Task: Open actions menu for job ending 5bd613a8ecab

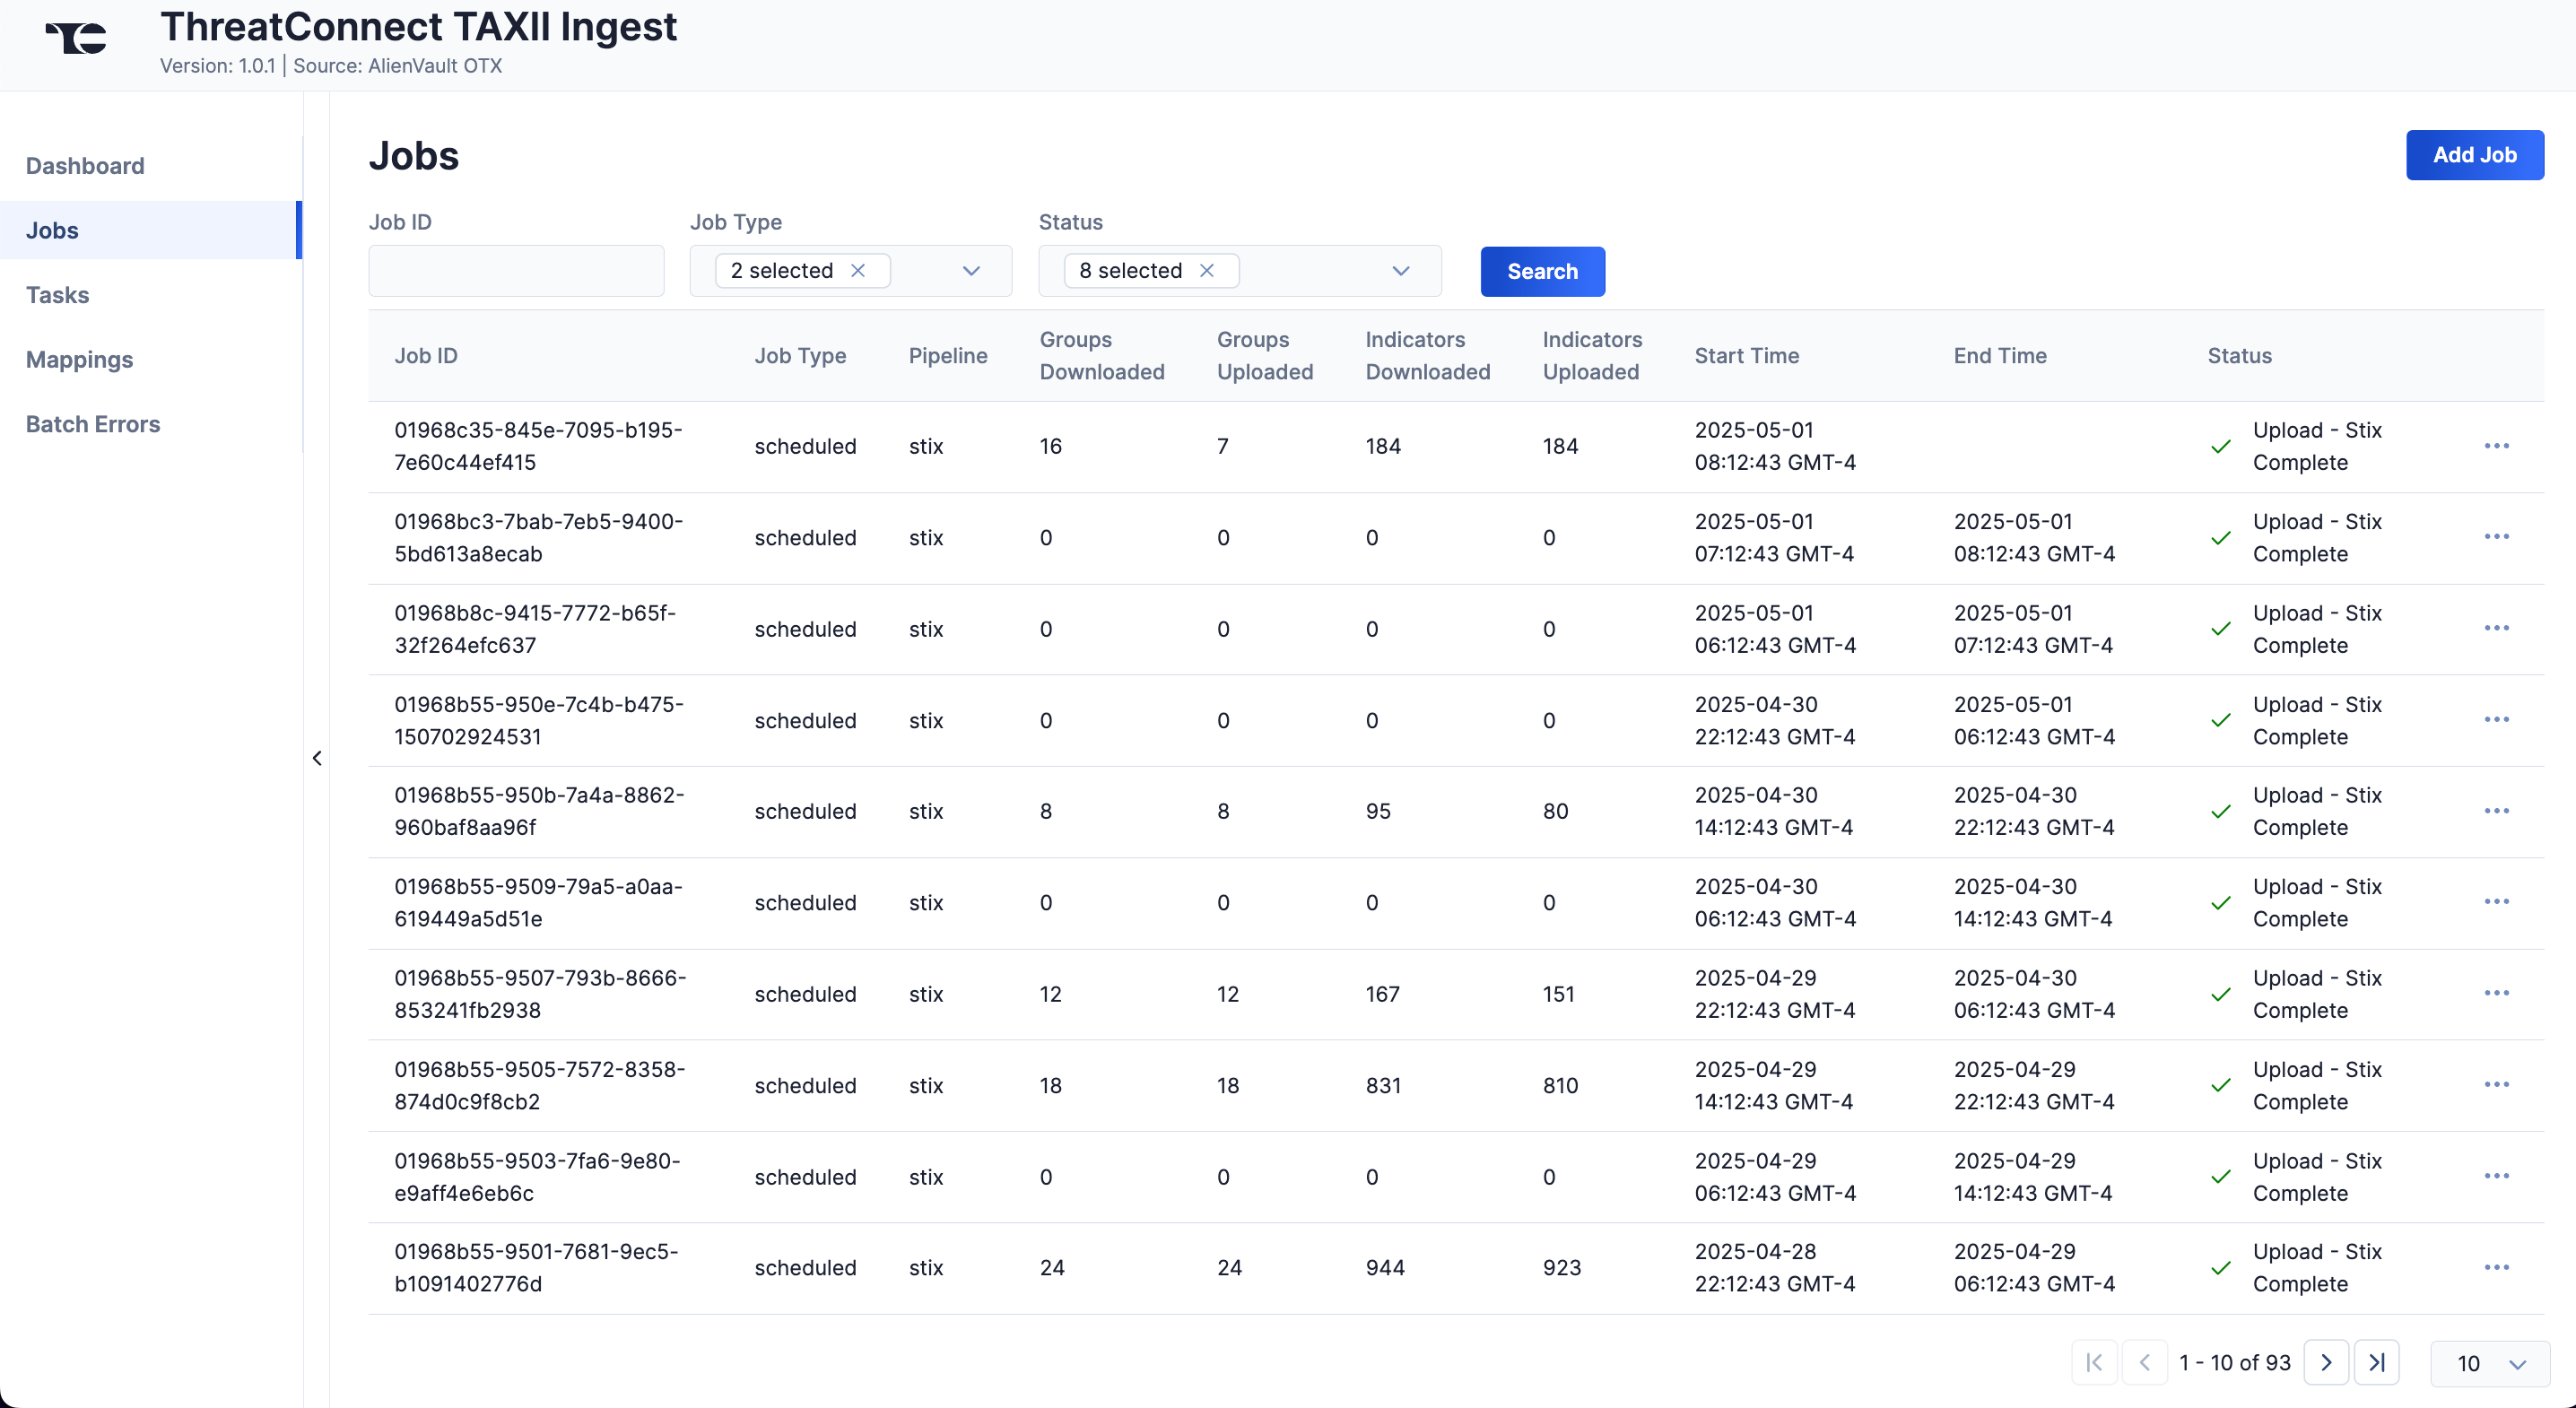Action: pyautogui.click(x=2496, y=537)
